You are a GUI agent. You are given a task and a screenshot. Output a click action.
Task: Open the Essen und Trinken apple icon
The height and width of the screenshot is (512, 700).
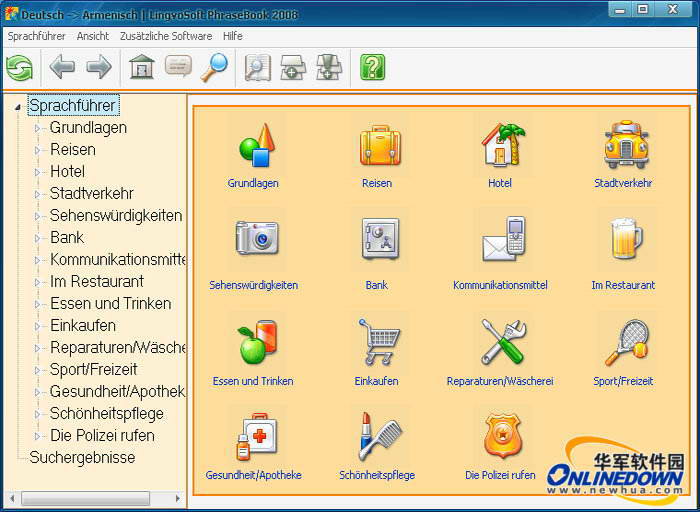point(257,341)
